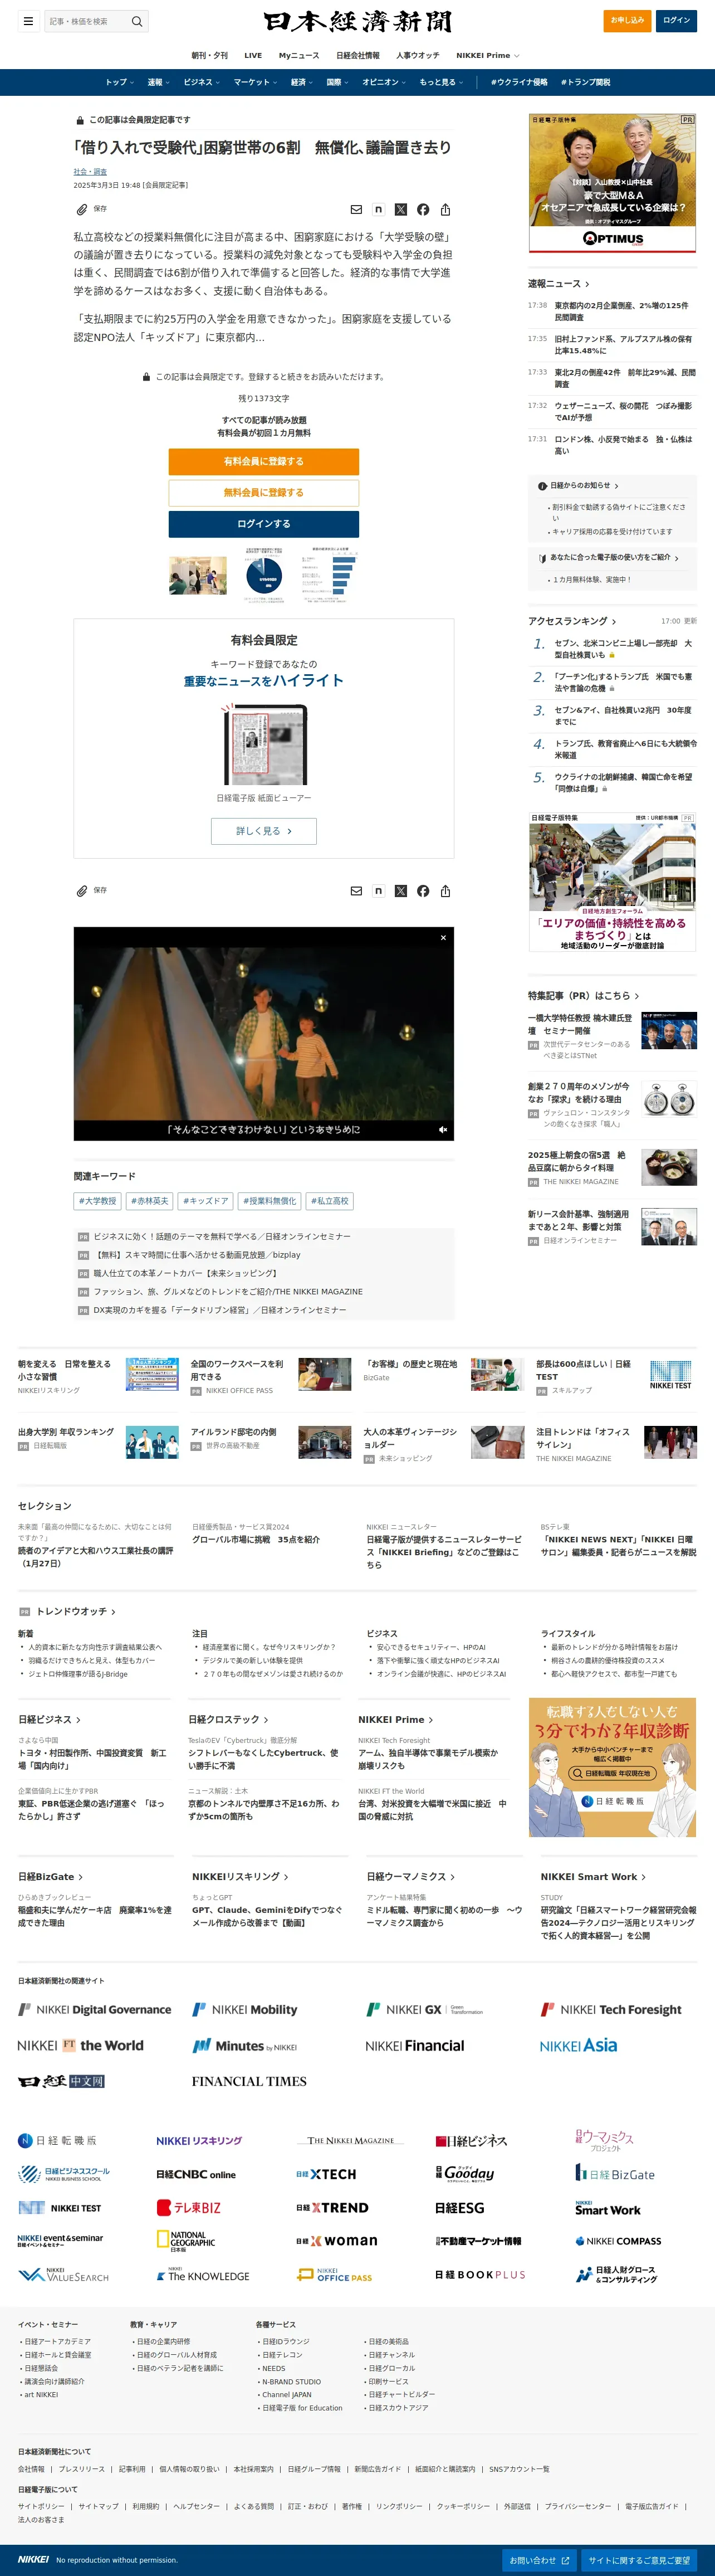The width and height of the screenshot is (715, 2576).
Task: Open the テレ東BIZ logo link
Action: [188, 2208]
